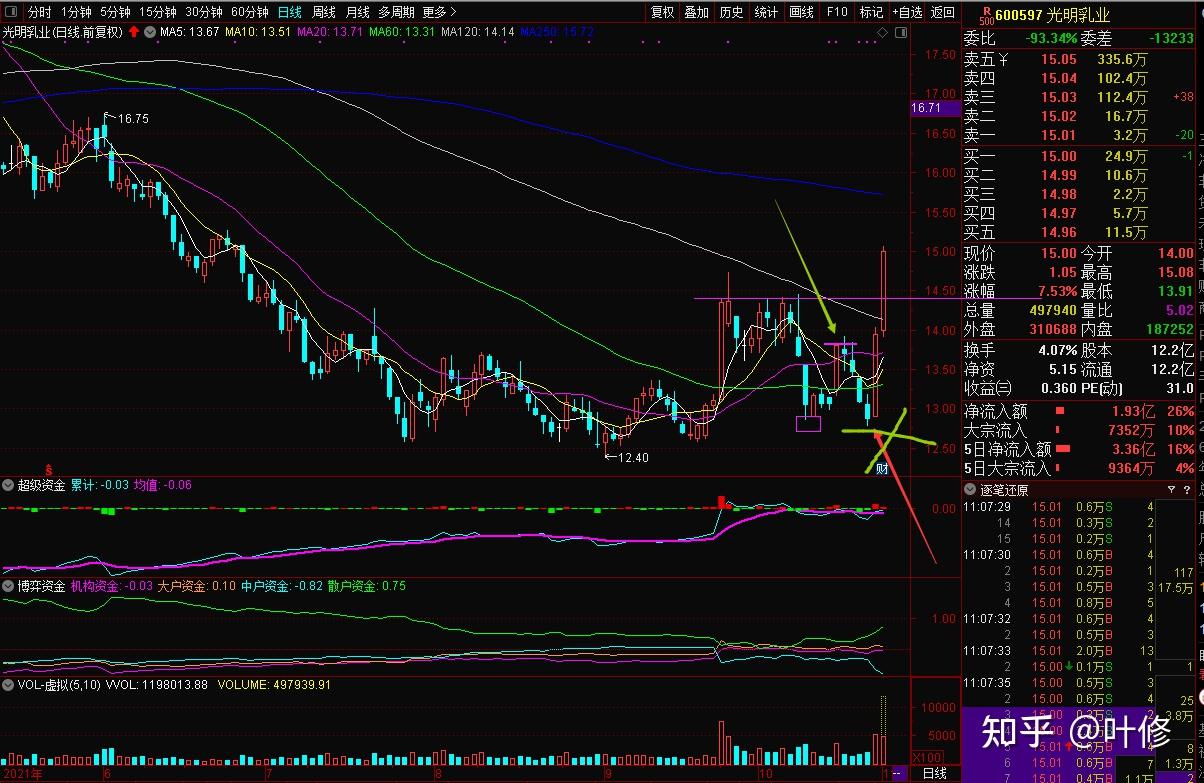Screen dimensions: 1204x783
Task: Click the MA20: 13.71 indicator label
Action: (331, 32)
